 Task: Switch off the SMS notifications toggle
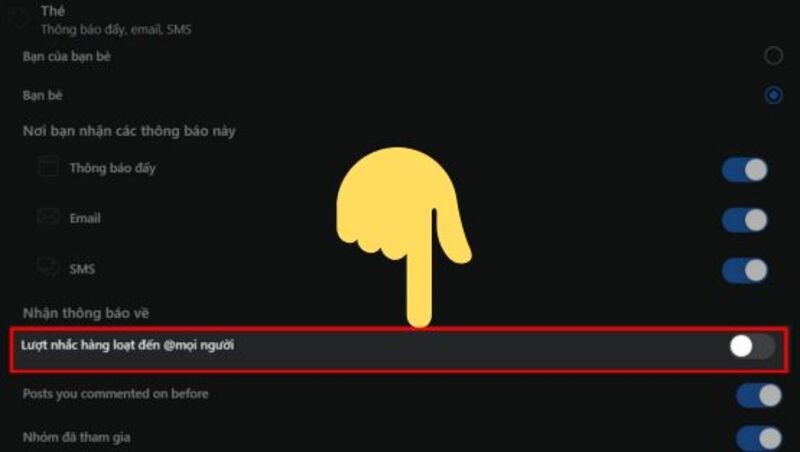pyautogui.click(x=745, y=270)
